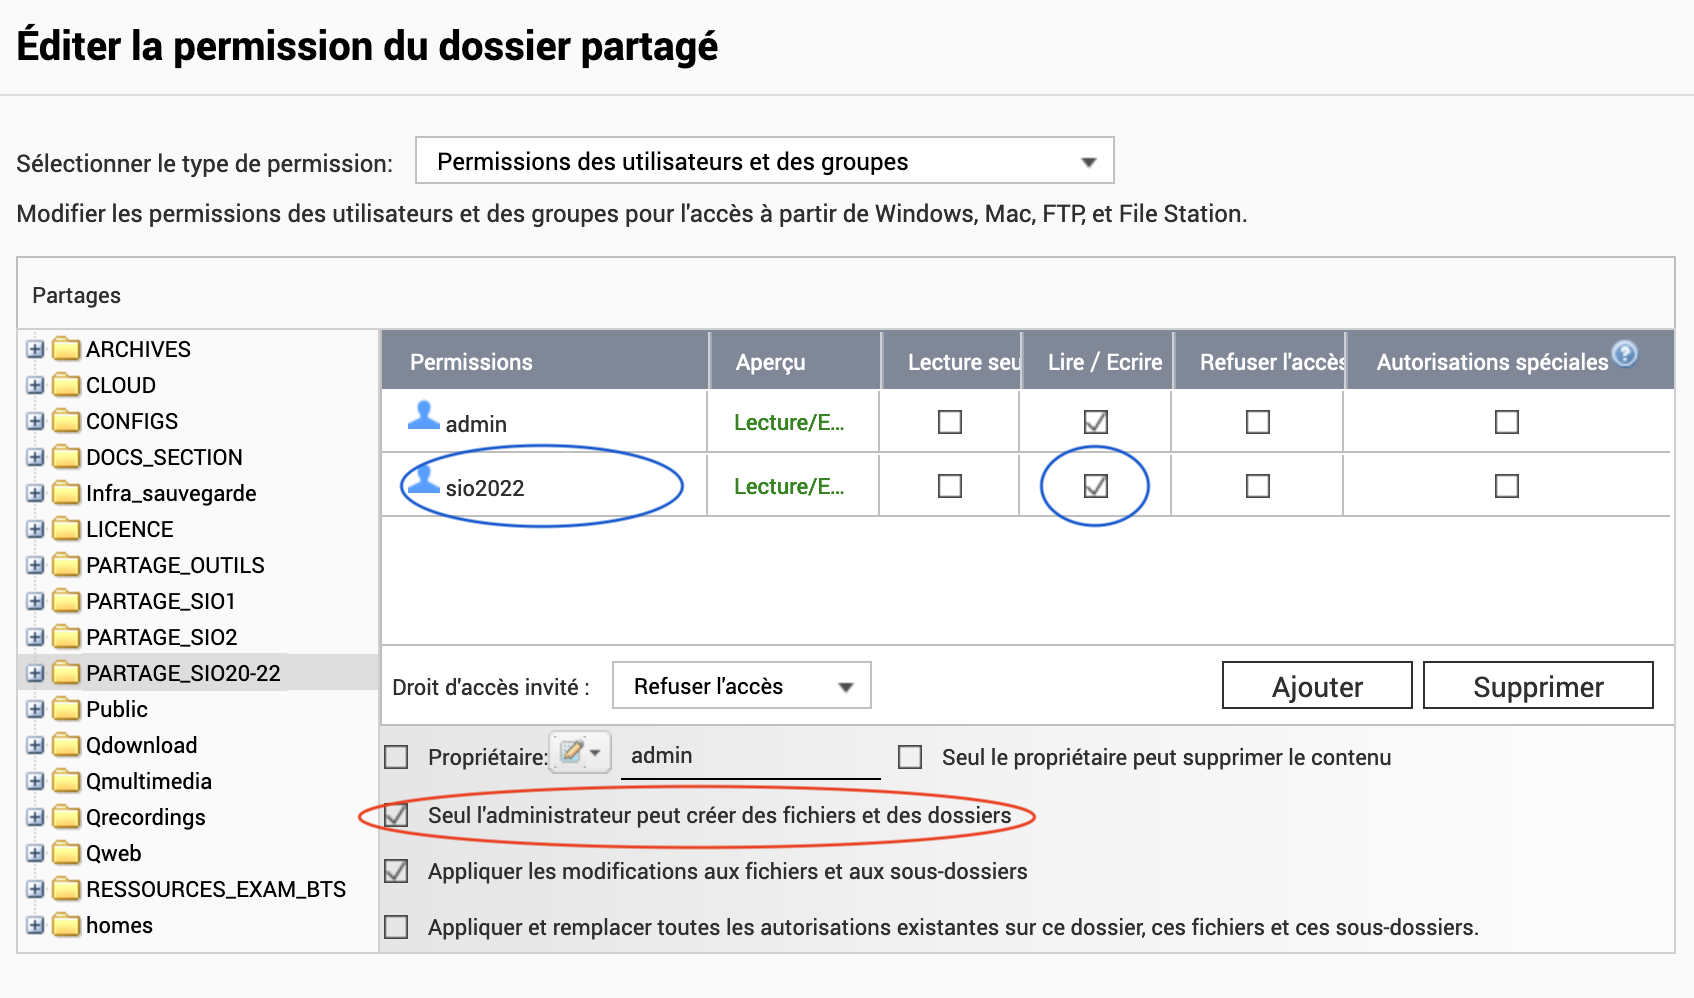This screenshot has width=1694, height=998.
Task: Click the help icon beside Autorisations spéciales
Action: pos(1626,353)
